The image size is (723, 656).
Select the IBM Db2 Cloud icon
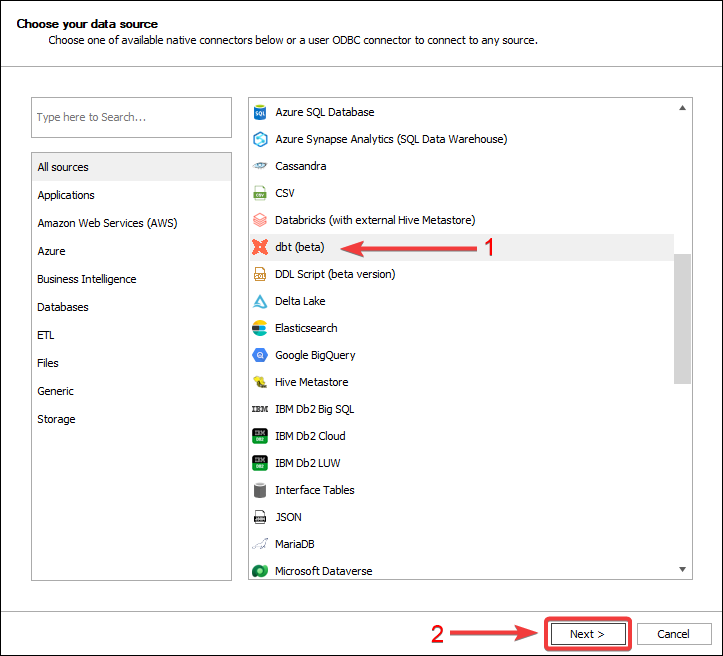(260, 436)
